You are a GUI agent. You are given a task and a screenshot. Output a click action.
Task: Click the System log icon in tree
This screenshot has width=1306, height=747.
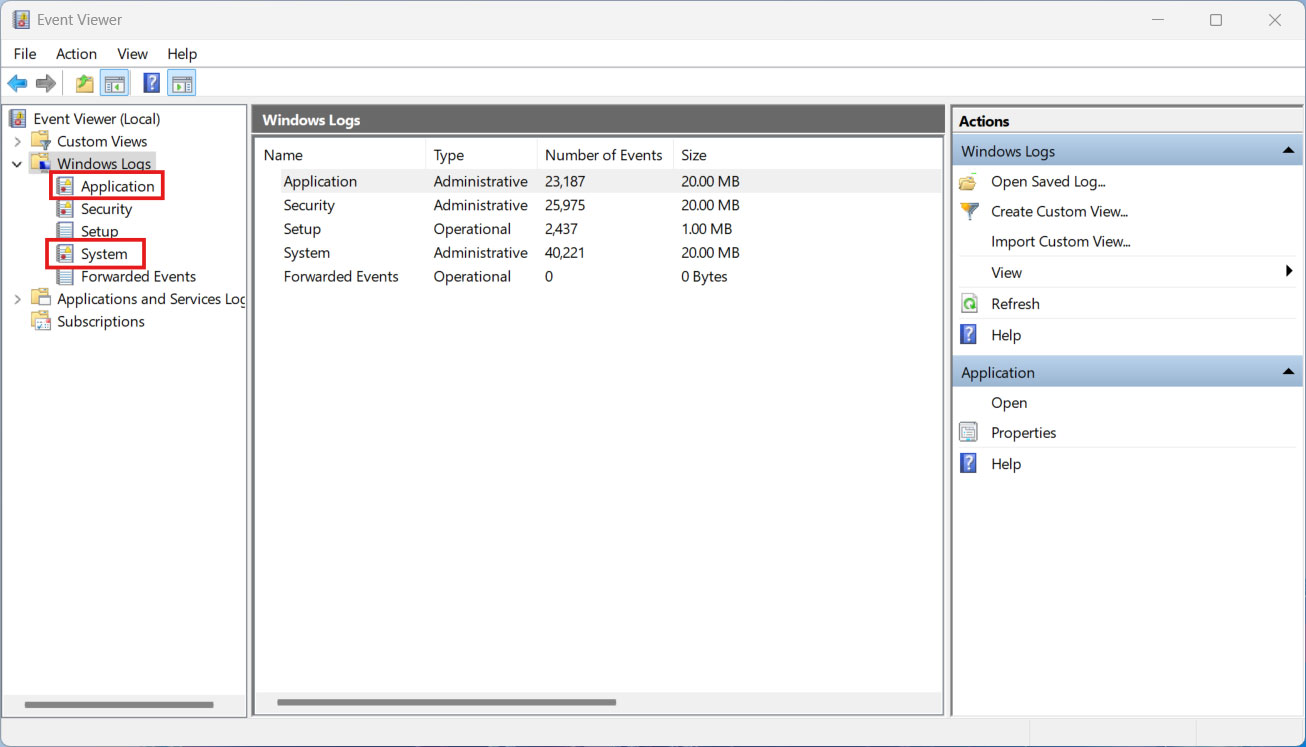coord(65,254)
